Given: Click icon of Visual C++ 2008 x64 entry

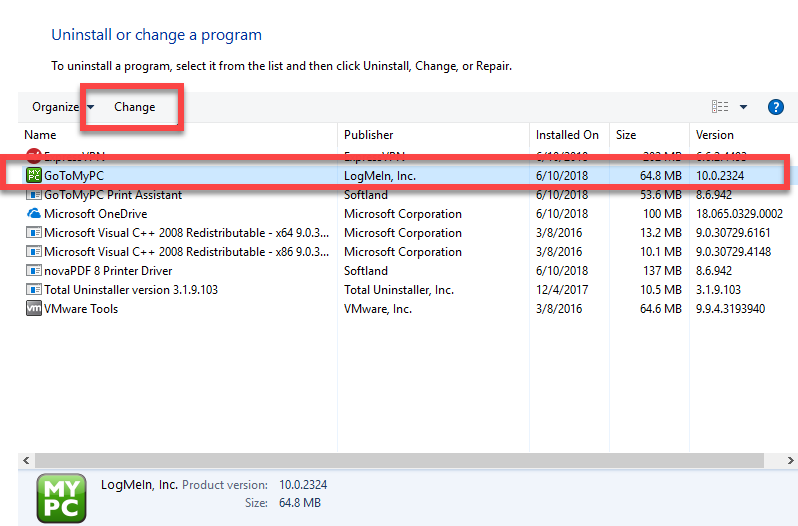Looking at the screenshot, I should (x=34, y=232).
